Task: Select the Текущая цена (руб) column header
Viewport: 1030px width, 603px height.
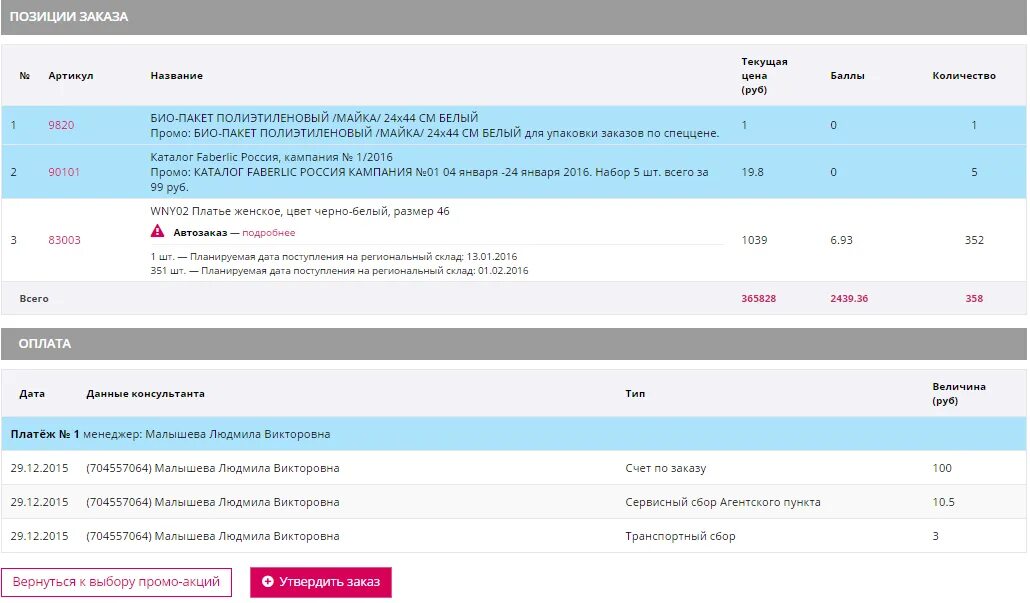Action: pos(765,76)
